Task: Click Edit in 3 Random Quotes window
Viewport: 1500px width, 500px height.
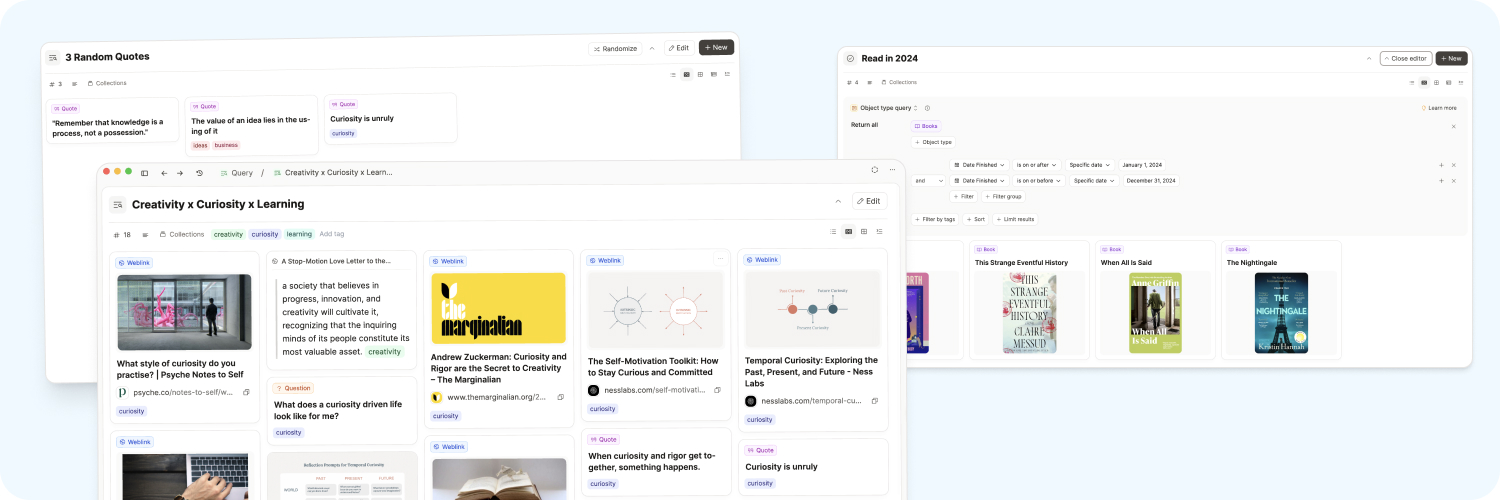Action: click(679, 47)
